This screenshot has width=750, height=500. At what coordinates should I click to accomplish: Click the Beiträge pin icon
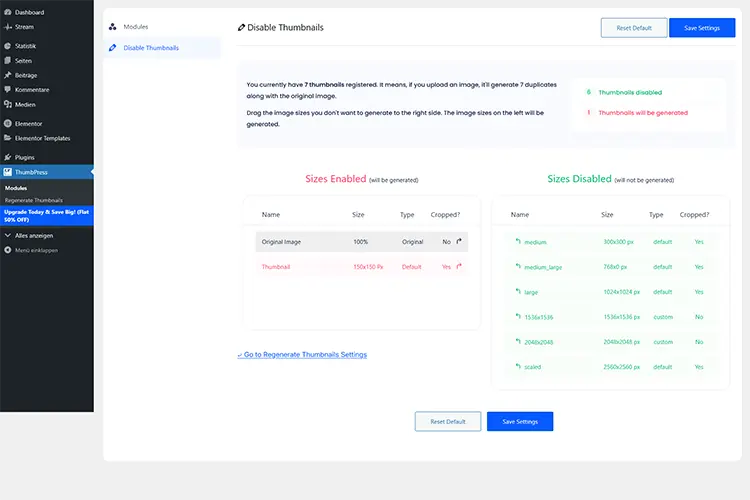(8, 75)
